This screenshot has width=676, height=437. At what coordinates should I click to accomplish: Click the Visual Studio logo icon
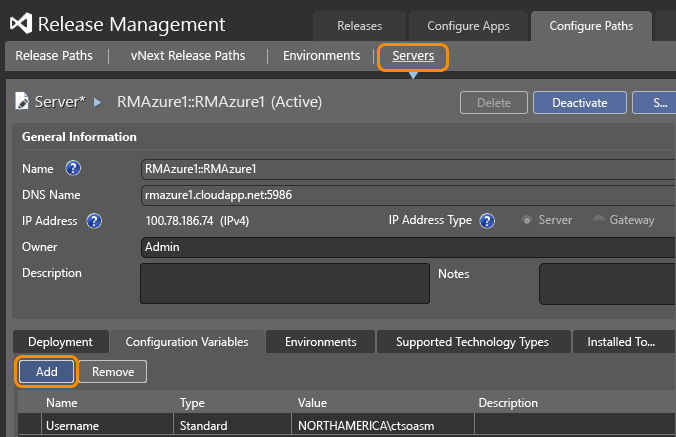21,23
